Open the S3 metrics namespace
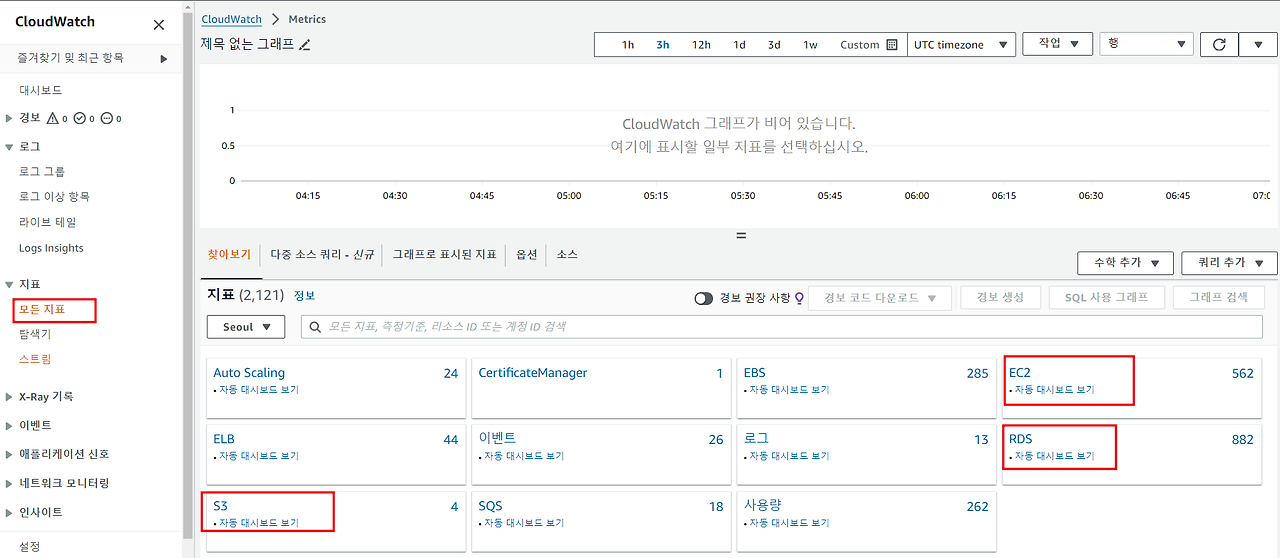This screenshot has height=558, width=1280. [221, 507]
